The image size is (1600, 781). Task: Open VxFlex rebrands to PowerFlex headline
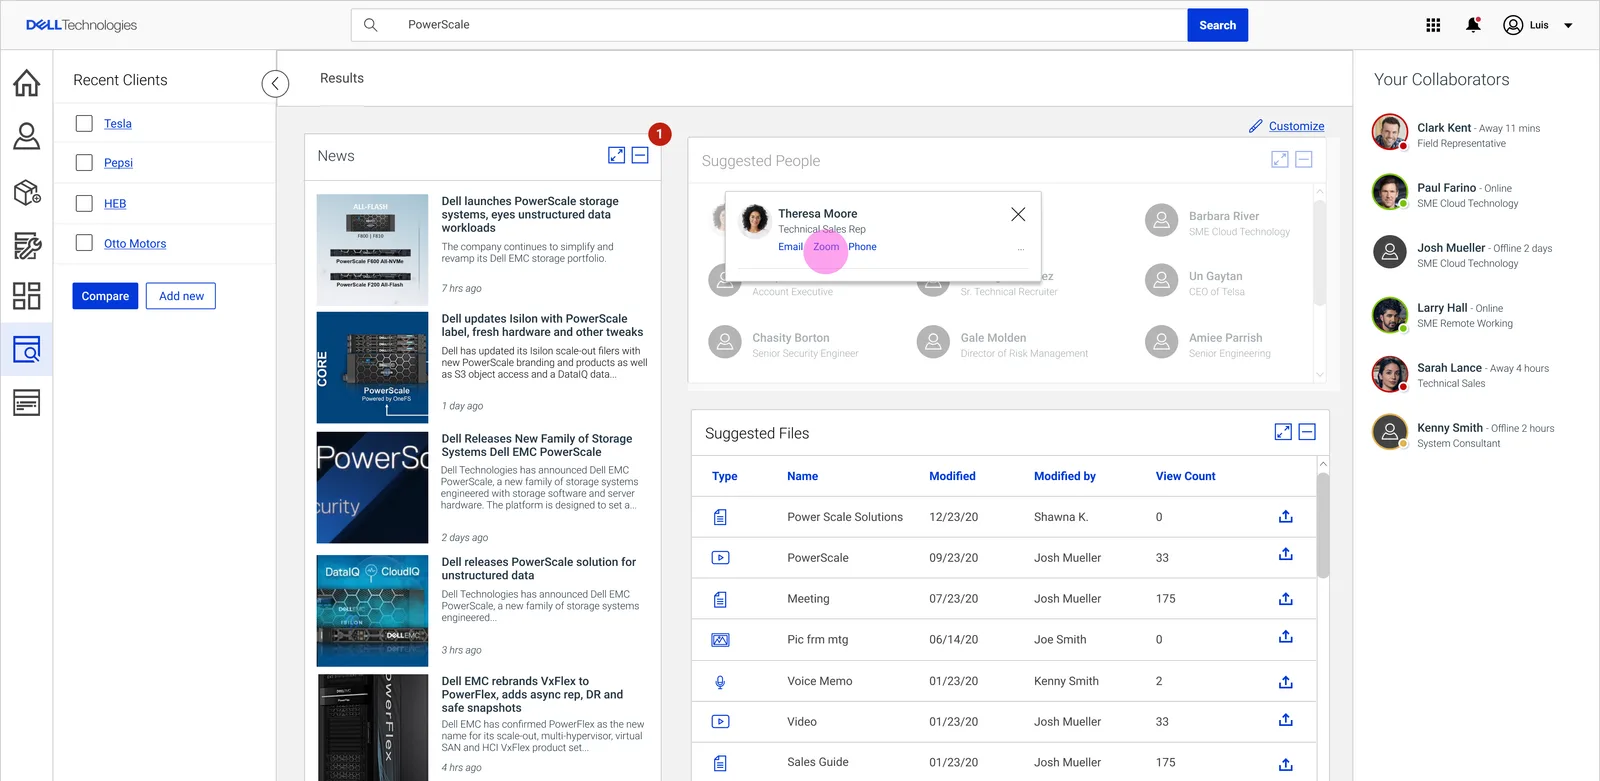[532, 694]
